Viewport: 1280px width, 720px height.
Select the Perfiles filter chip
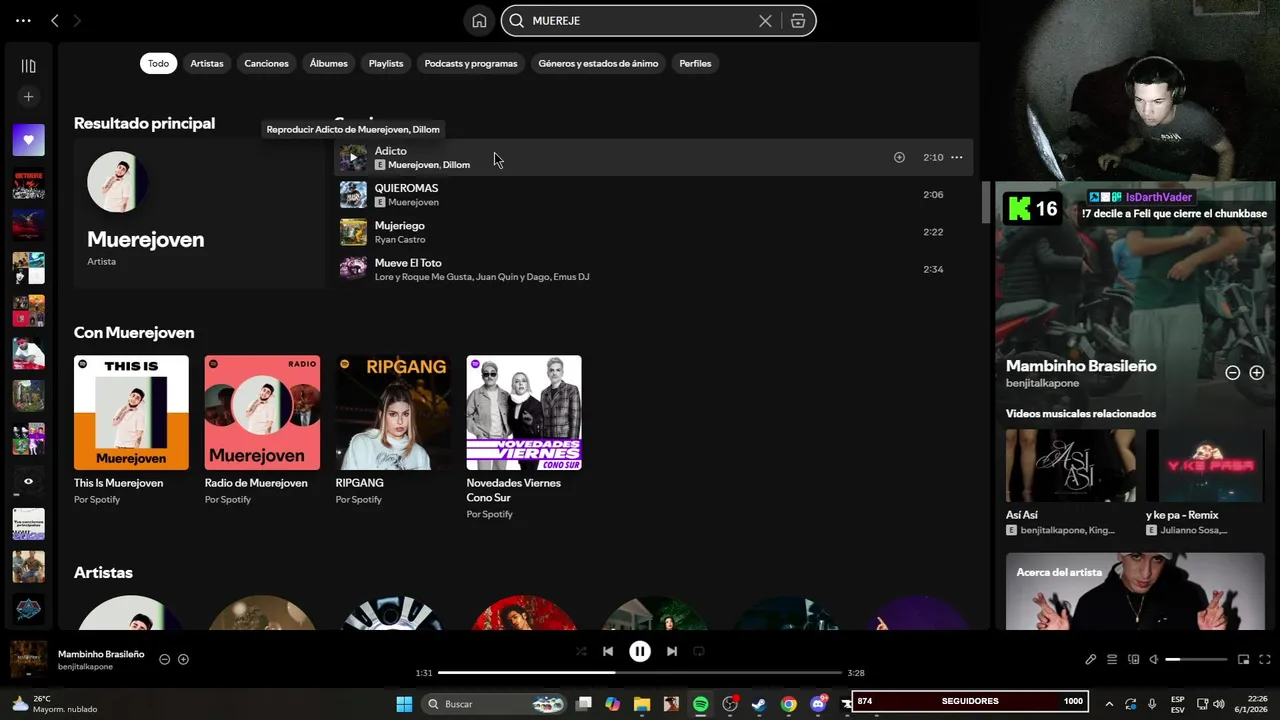pyautogui.click(x=695, y=63)
